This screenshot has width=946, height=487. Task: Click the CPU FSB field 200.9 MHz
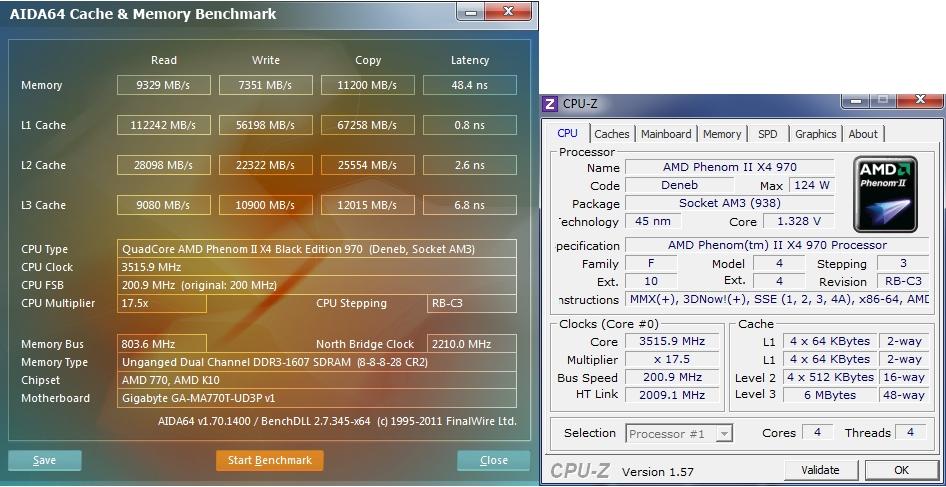[x=317, y=285]
